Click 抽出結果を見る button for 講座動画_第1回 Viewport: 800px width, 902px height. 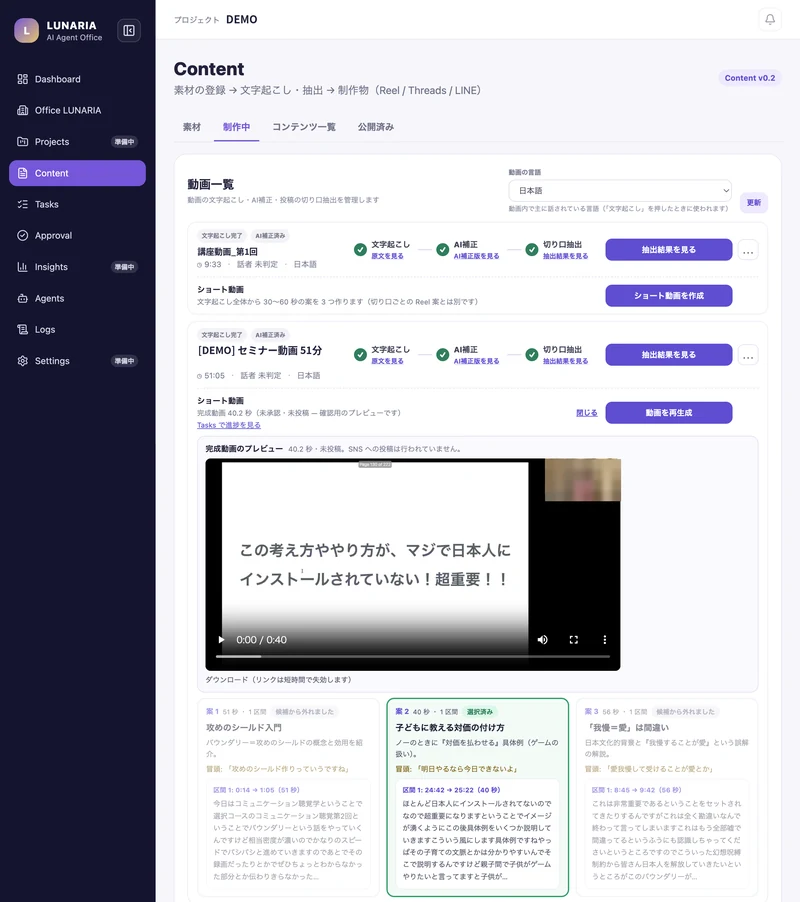tap(668, 250)
